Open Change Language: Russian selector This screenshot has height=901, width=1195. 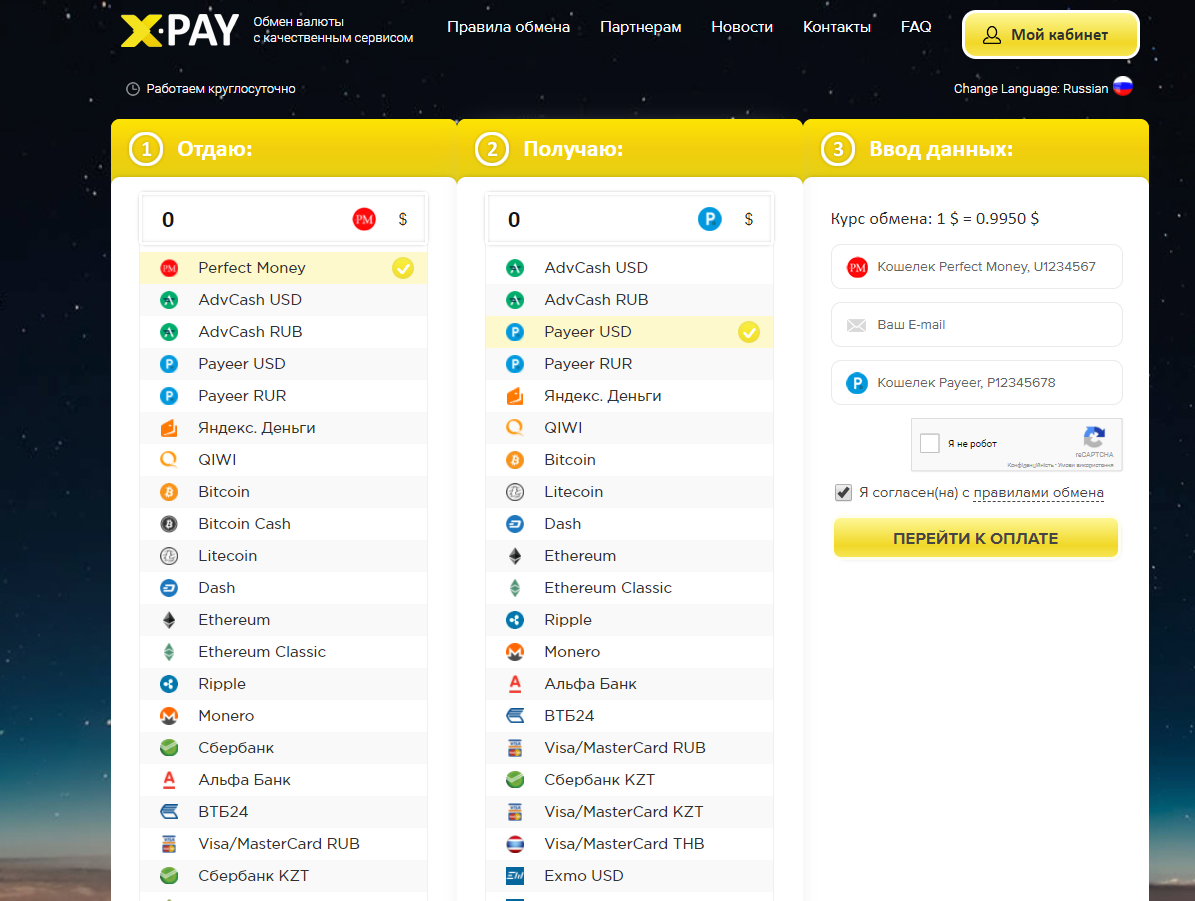(x=1043, y=88)
